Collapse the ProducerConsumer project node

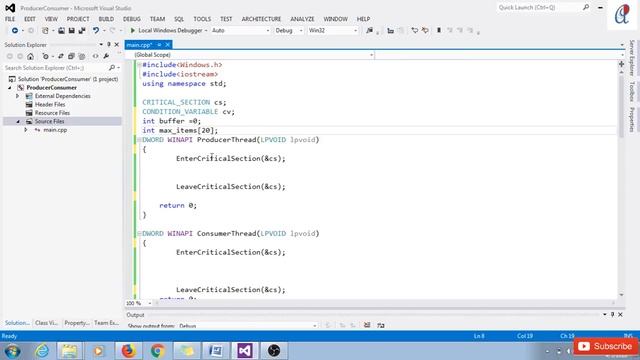10,88
